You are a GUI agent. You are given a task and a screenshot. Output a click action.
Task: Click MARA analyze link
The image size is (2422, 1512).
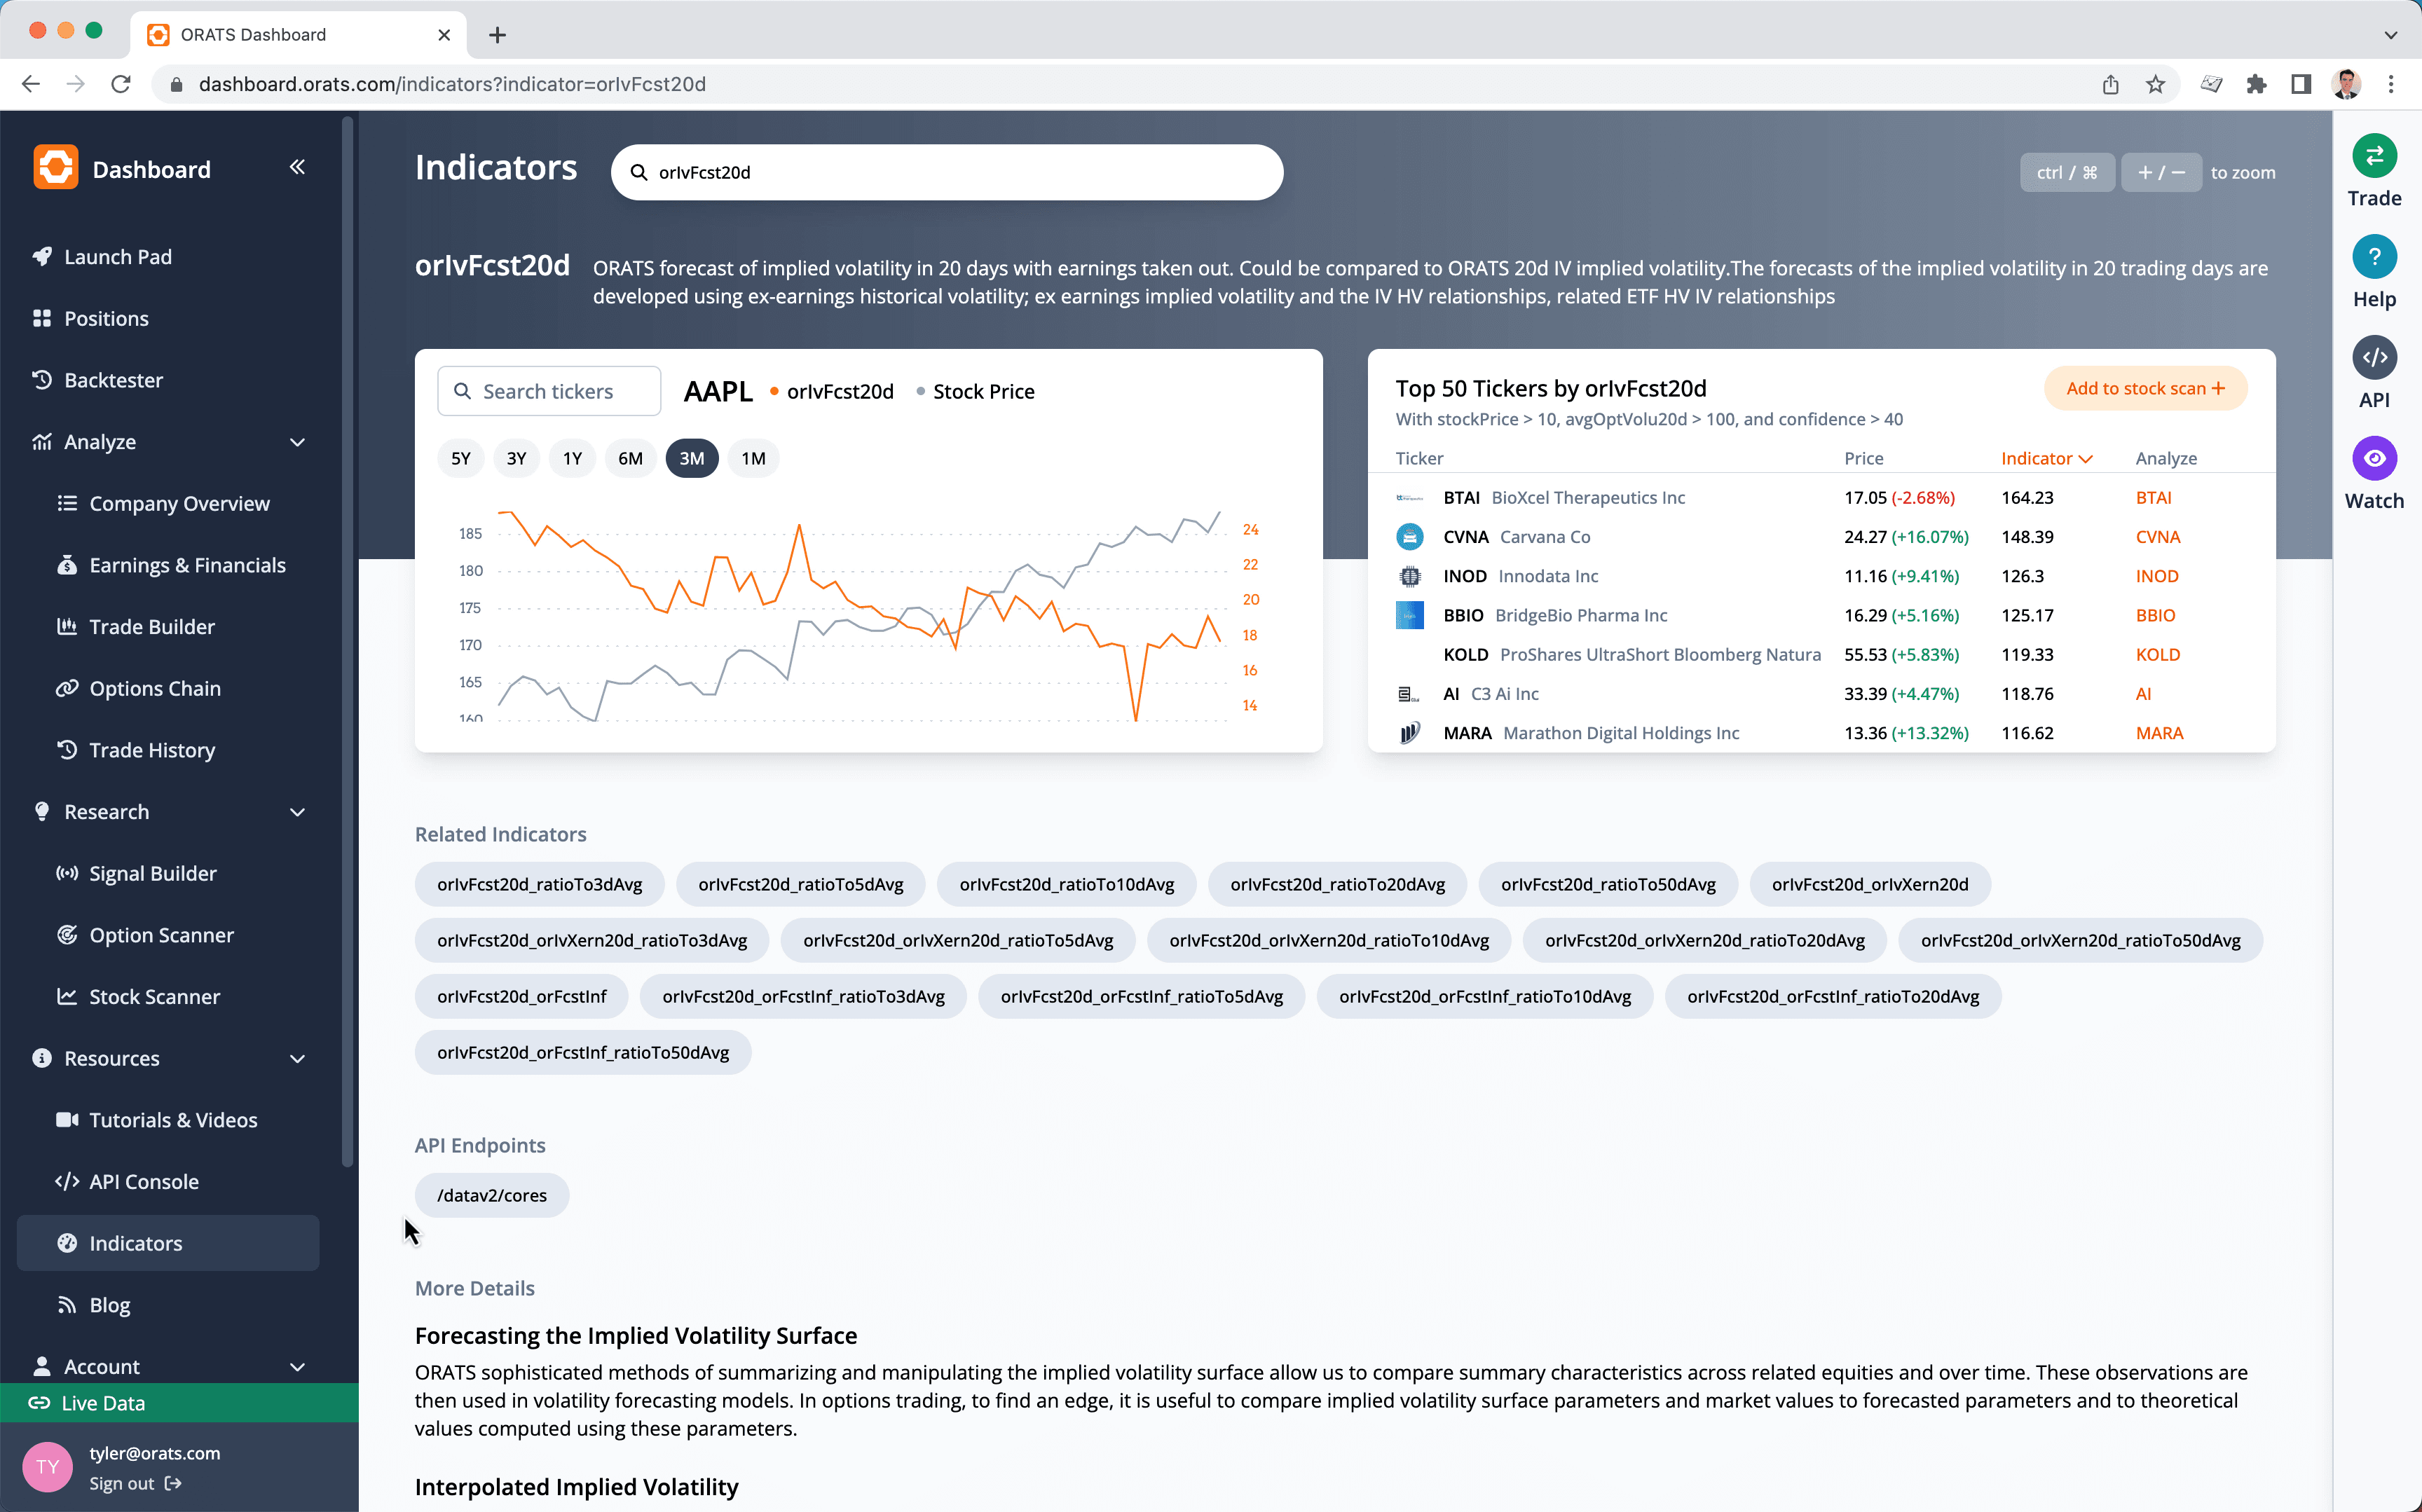(x=2159, y=733)
